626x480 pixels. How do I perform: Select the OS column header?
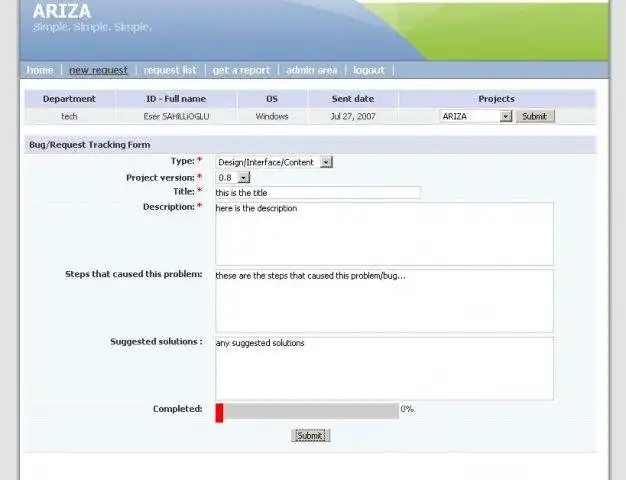coord(272,99)
